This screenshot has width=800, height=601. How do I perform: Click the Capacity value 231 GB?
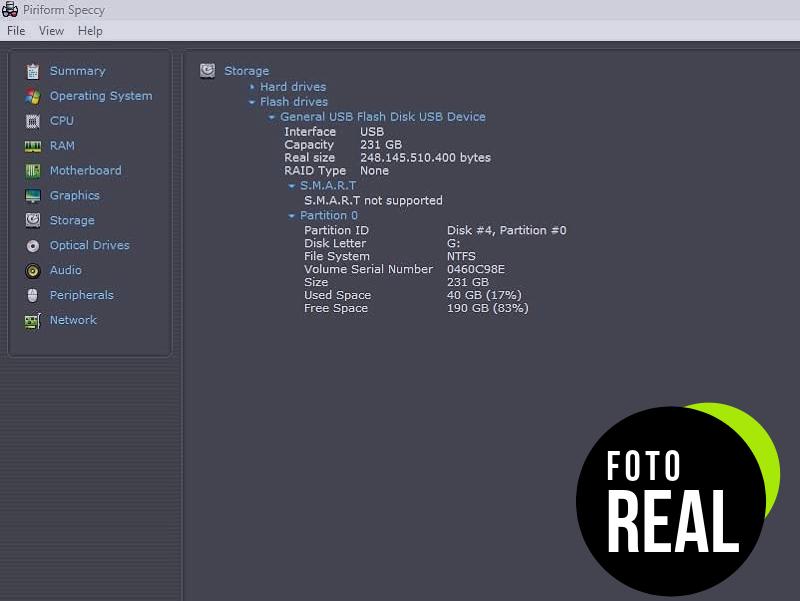pos(381,144)
